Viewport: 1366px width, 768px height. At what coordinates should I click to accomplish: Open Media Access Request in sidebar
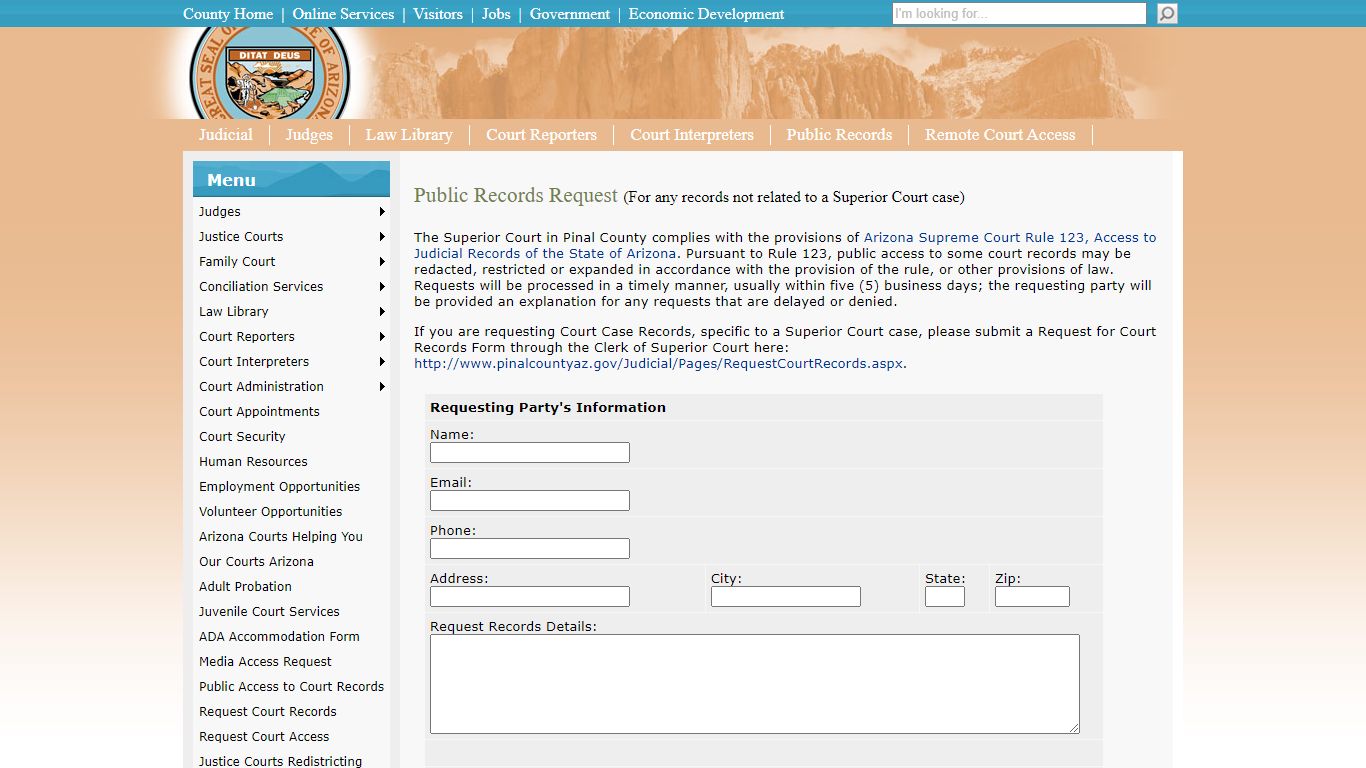click(265, 662)
